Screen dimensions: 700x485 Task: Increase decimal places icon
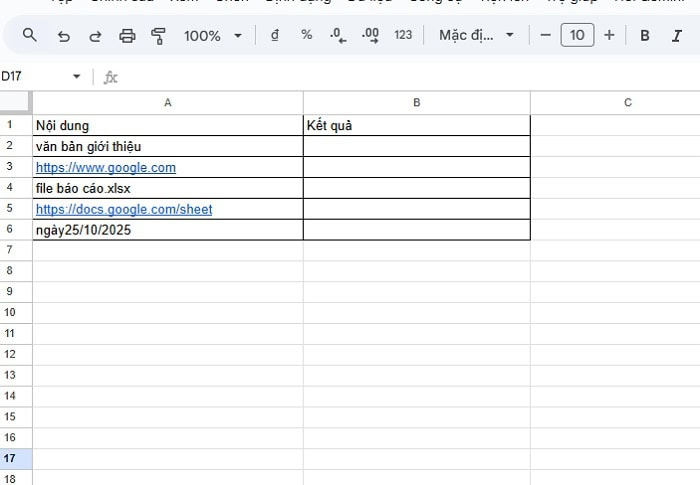370,35
